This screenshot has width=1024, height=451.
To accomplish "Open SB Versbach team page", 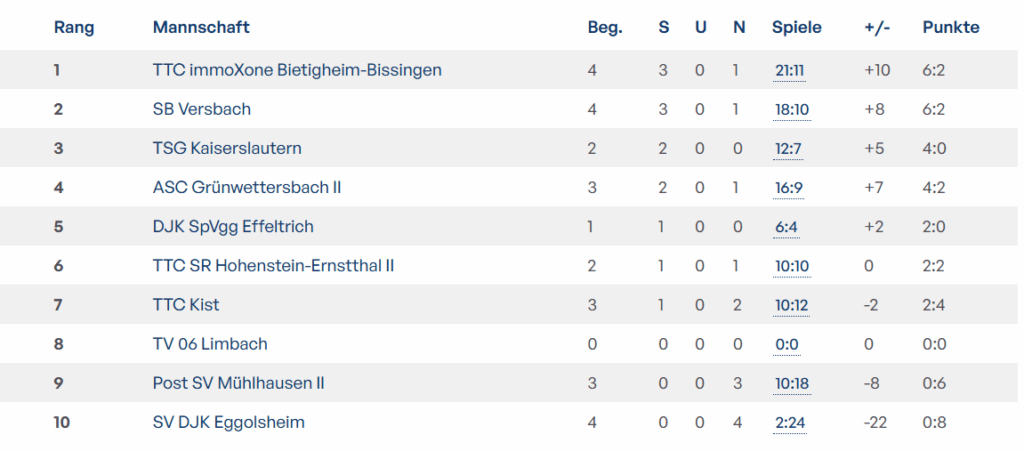I will tap(202, 109).
